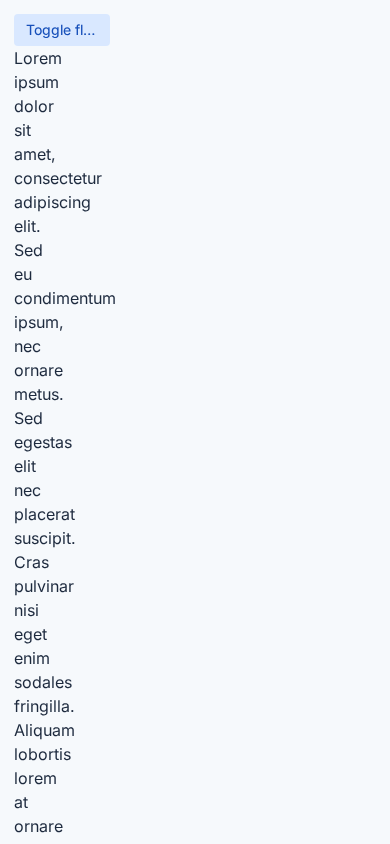Select the word "sit"
The height and width of the screenshot is (844, 390).
(23, 131)
